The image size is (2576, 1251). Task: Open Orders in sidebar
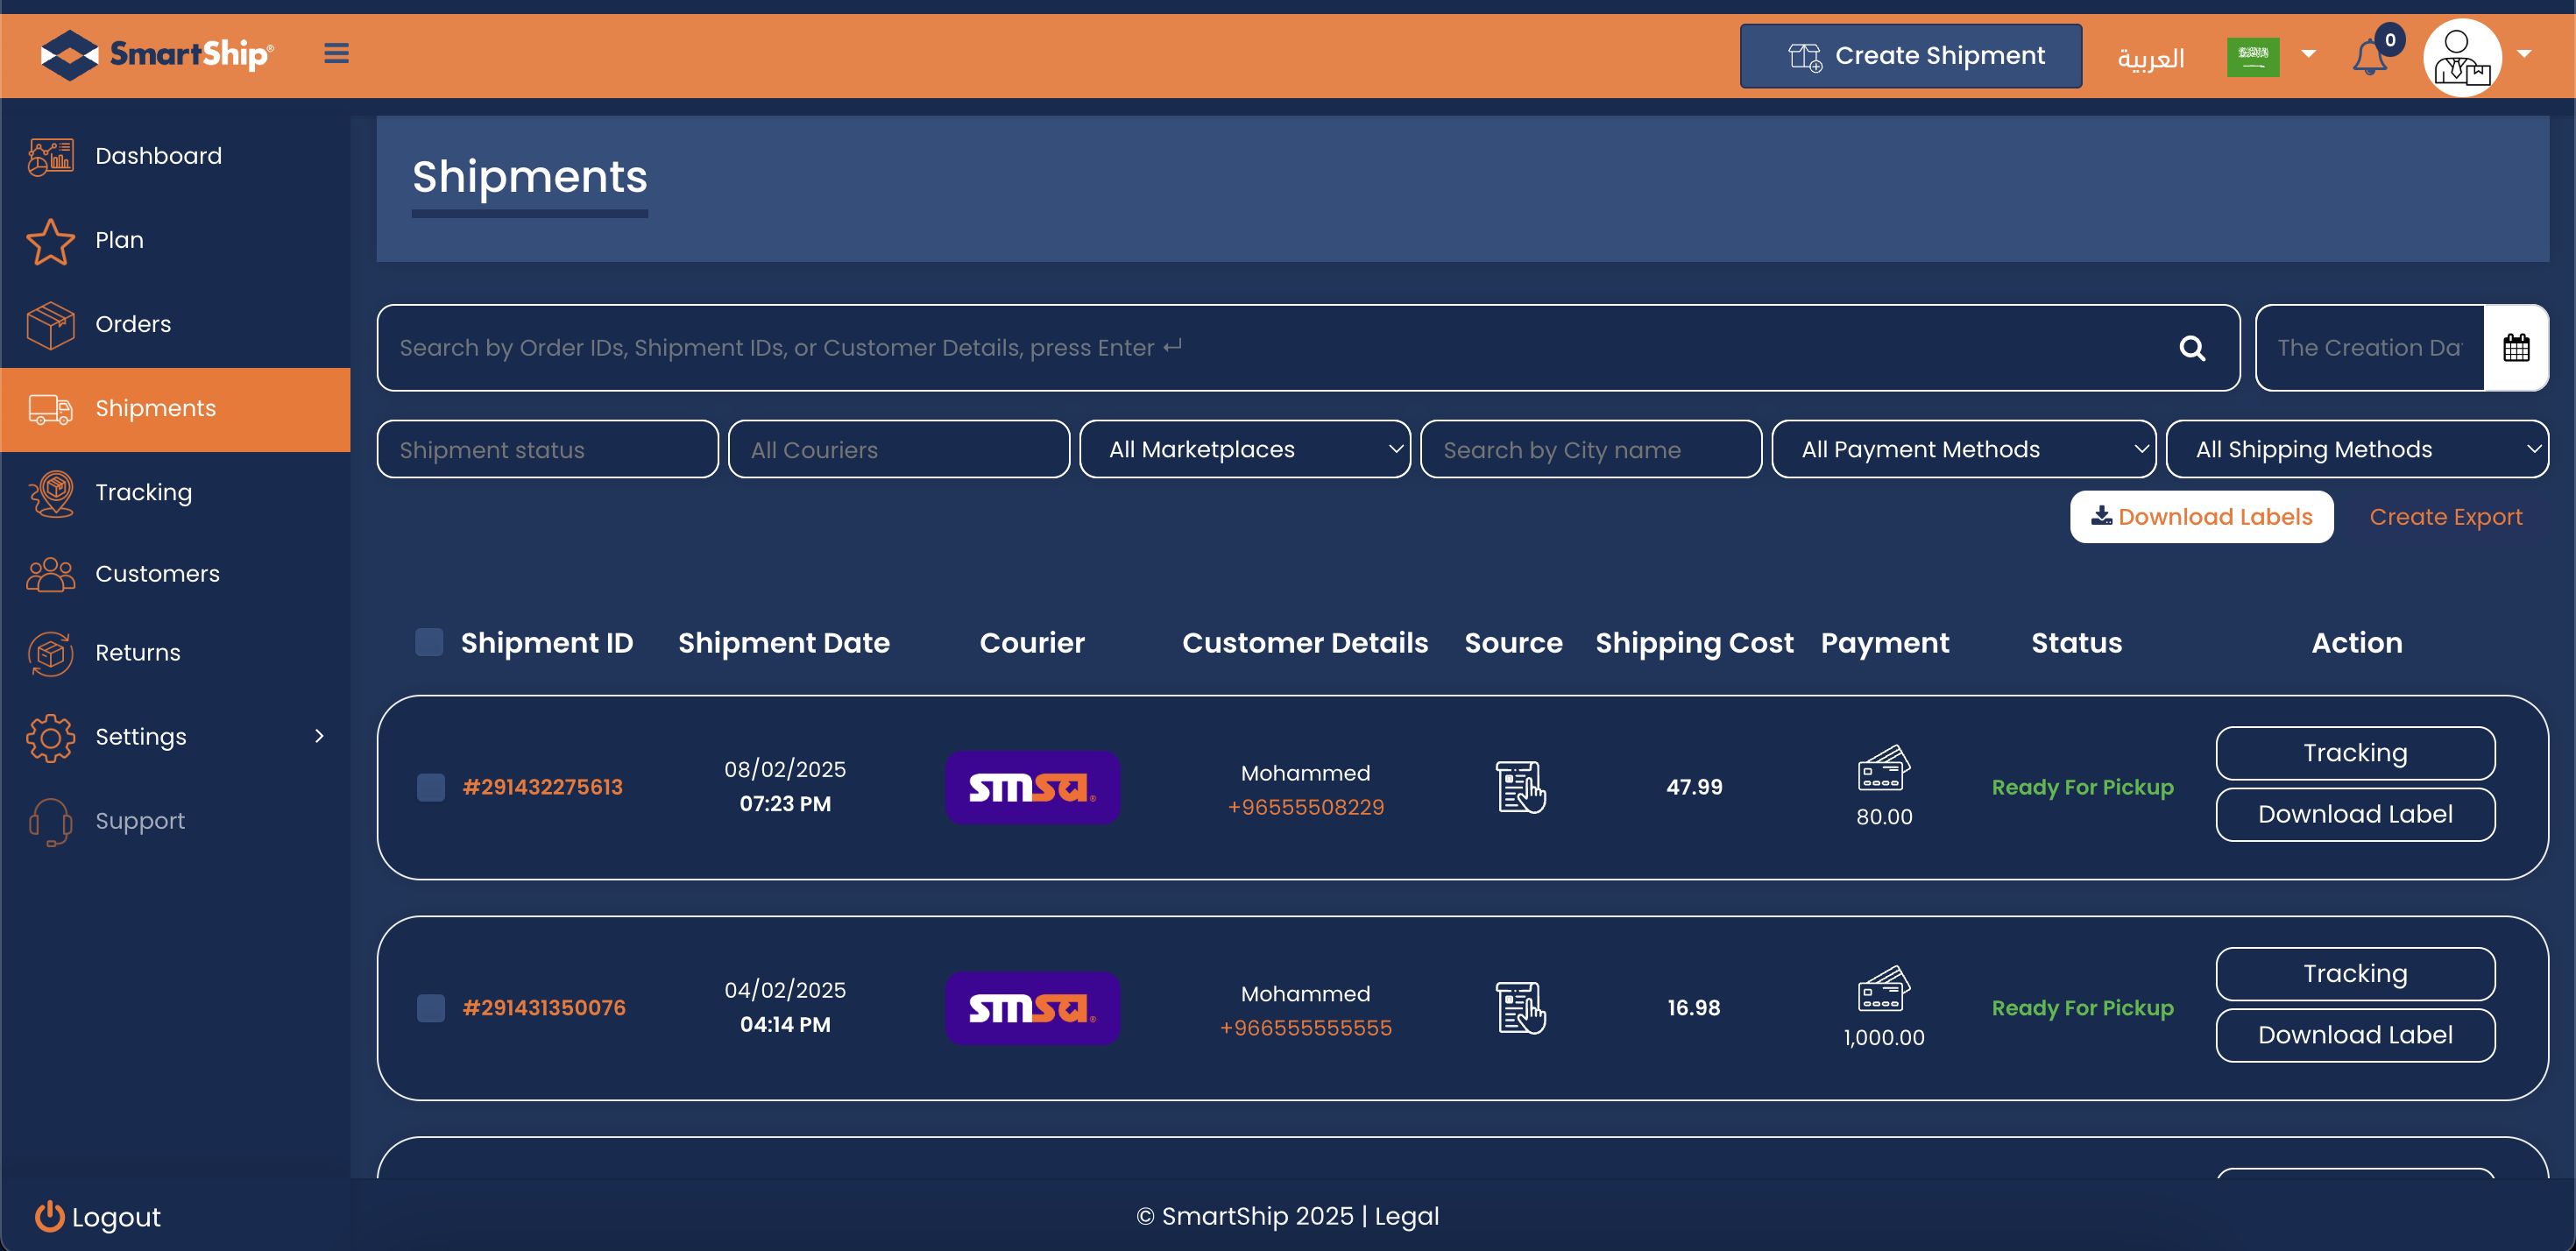coord(175,324)
